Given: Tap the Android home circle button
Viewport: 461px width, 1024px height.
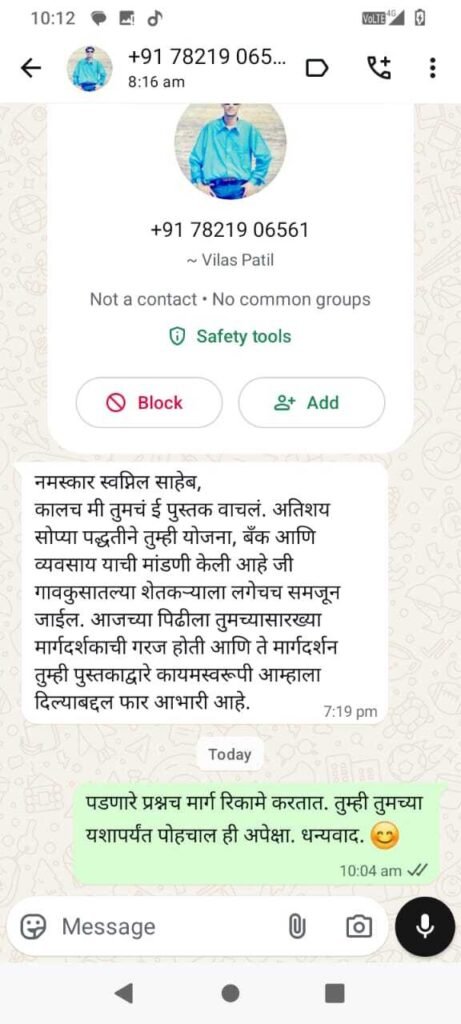Looking at the screenshot, I should pos(230,993).
